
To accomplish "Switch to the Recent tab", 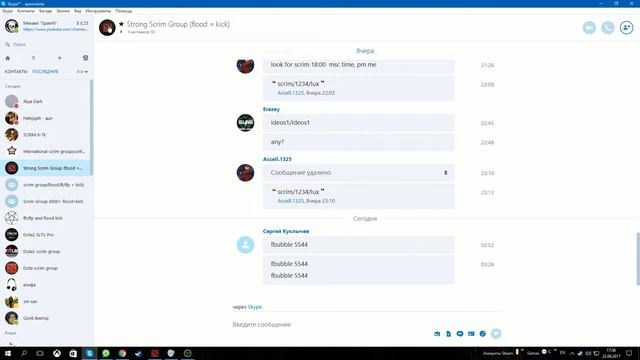I will [x=45, y=71].
